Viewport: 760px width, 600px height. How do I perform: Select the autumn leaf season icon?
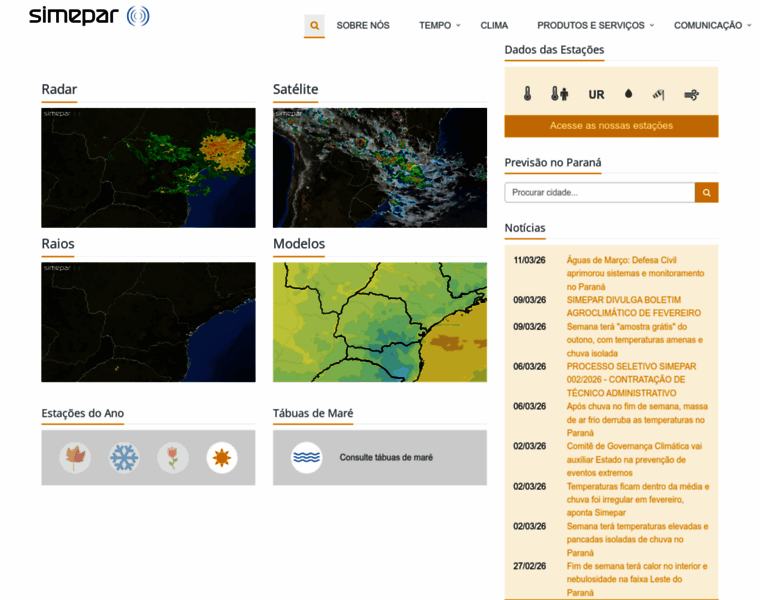tap(75, 458)
